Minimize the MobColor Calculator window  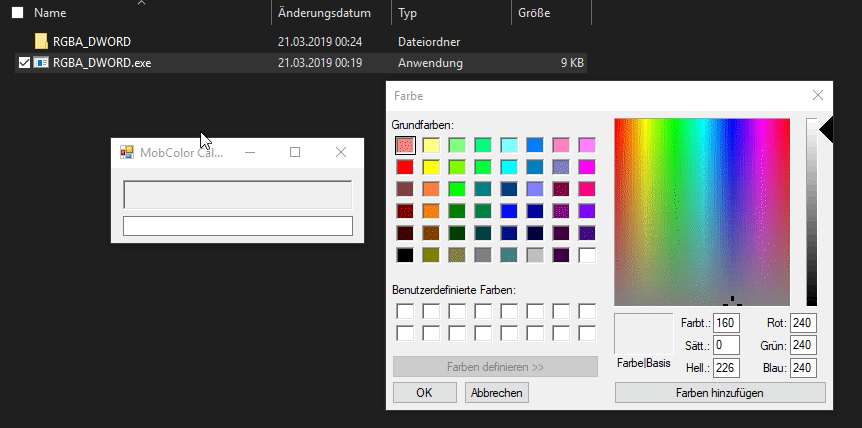click(250, 152)
